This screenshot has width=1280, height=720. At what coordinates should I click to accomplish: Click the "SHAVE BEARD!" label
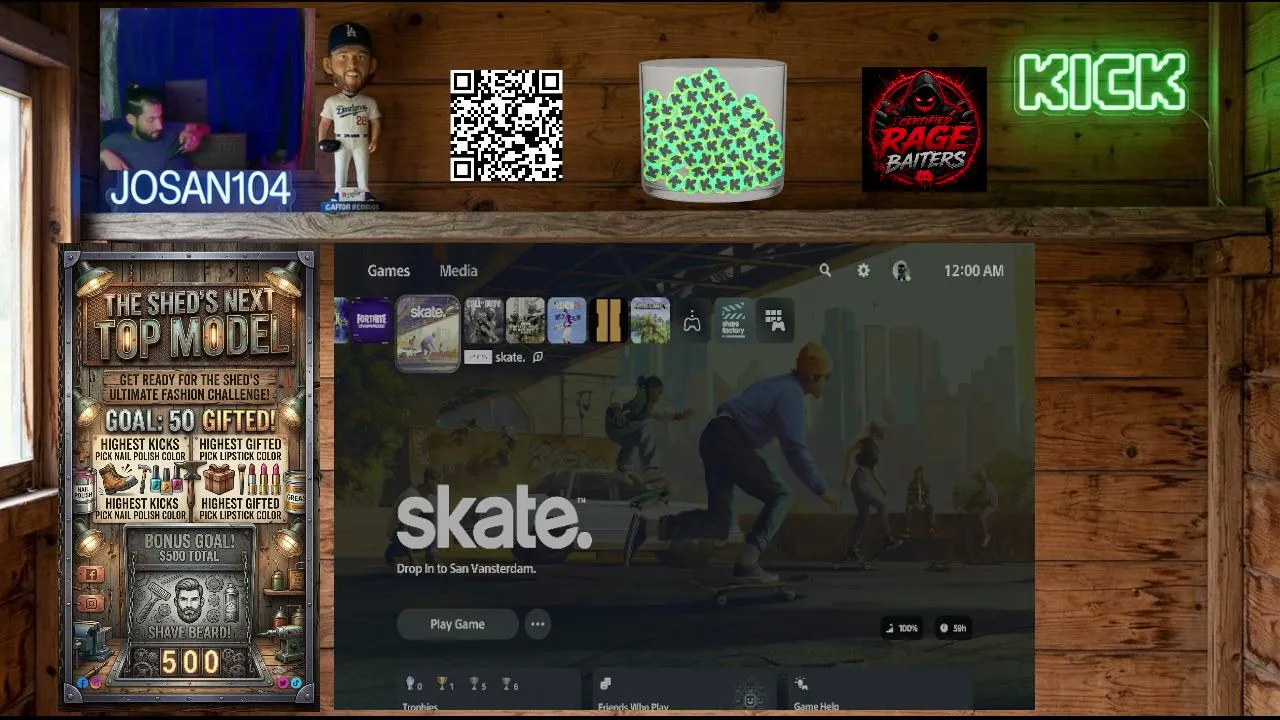(x=190, y=631)
